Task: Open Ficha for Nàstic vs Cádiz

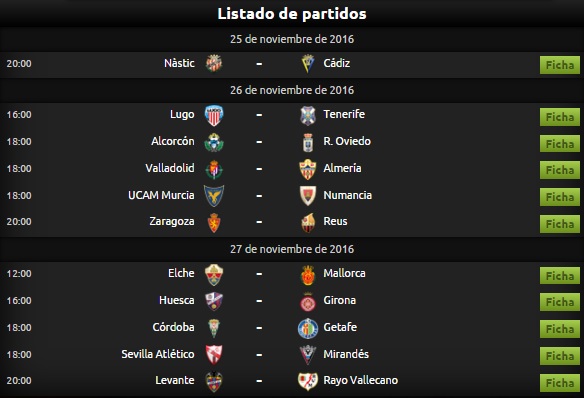Action: 560,65
